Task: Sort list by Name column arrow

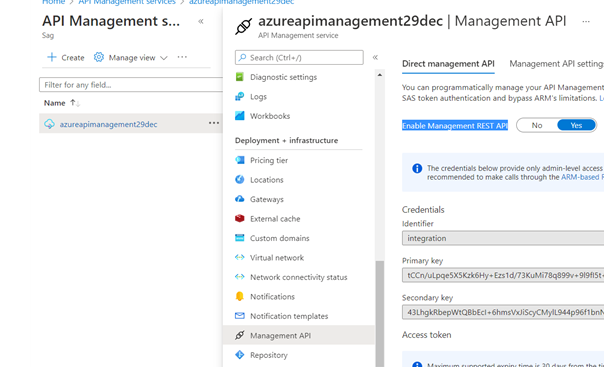Action: coord(75,103)
